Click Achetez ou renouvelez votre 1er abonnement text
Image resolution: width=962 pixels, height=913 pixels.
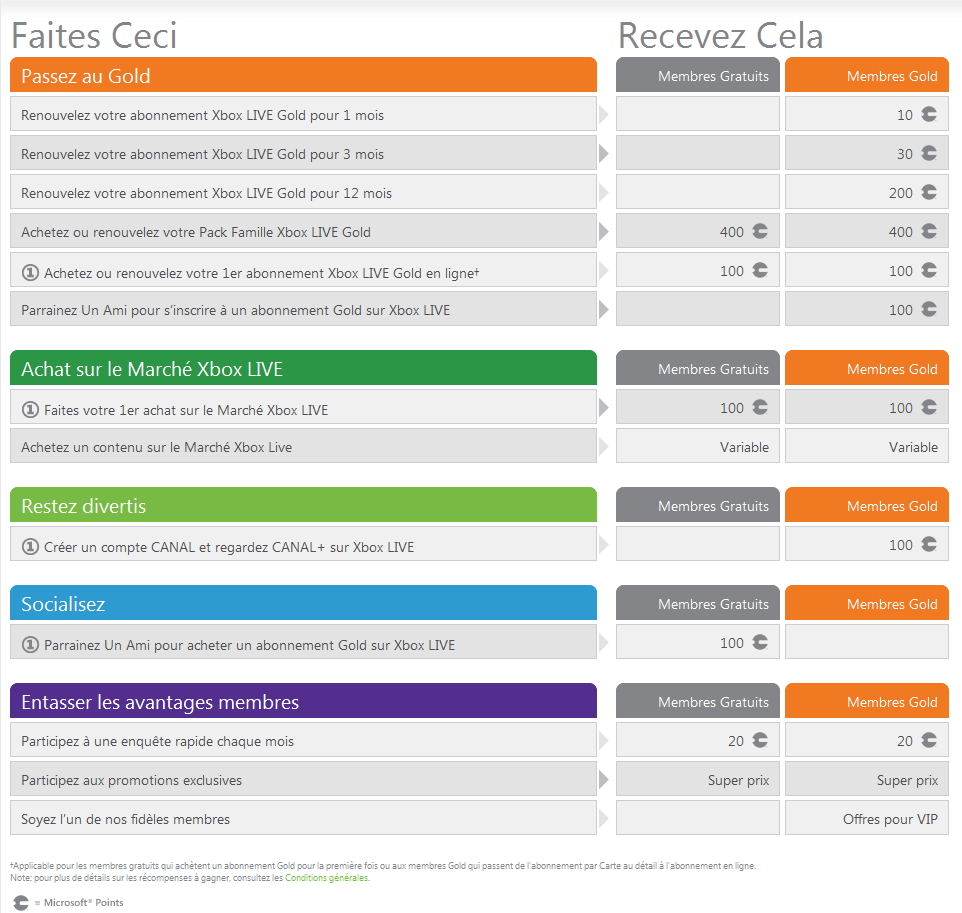coord(261,273)
